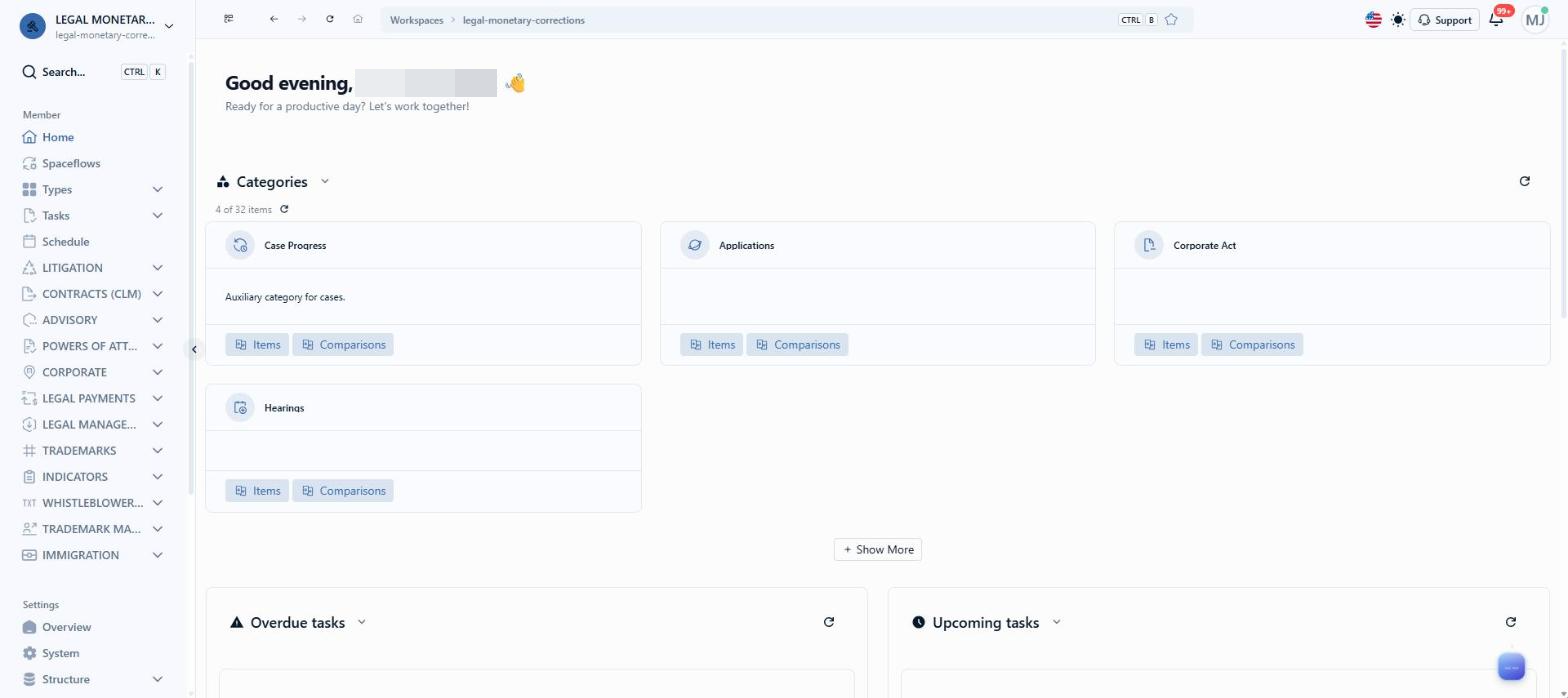Open Overview under Settings

66,627
